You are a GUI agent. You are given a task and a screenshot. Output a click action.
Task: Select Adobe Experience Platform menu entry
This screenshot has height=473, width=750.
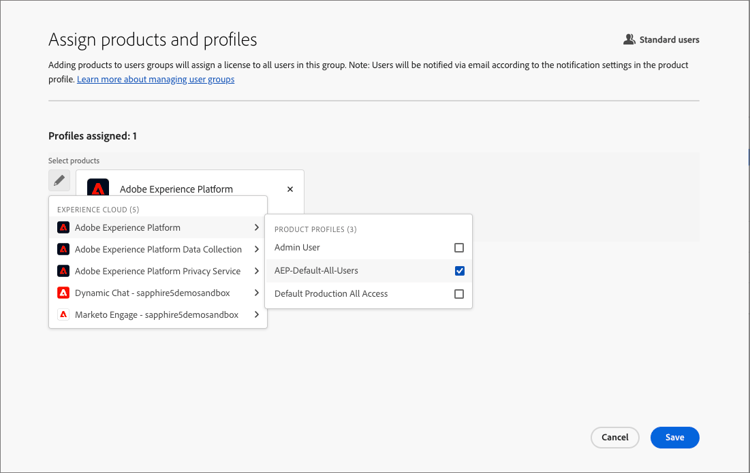click(x=127, y=228)
